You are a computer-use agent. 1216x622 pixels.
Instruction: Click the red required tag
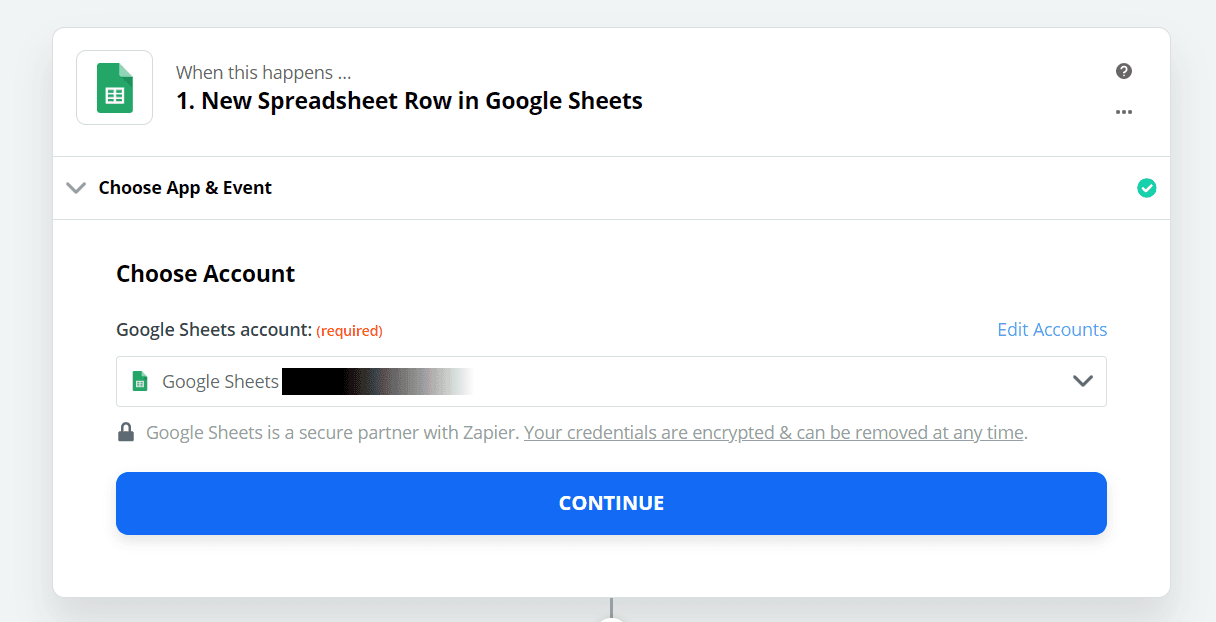coord(350,331)
